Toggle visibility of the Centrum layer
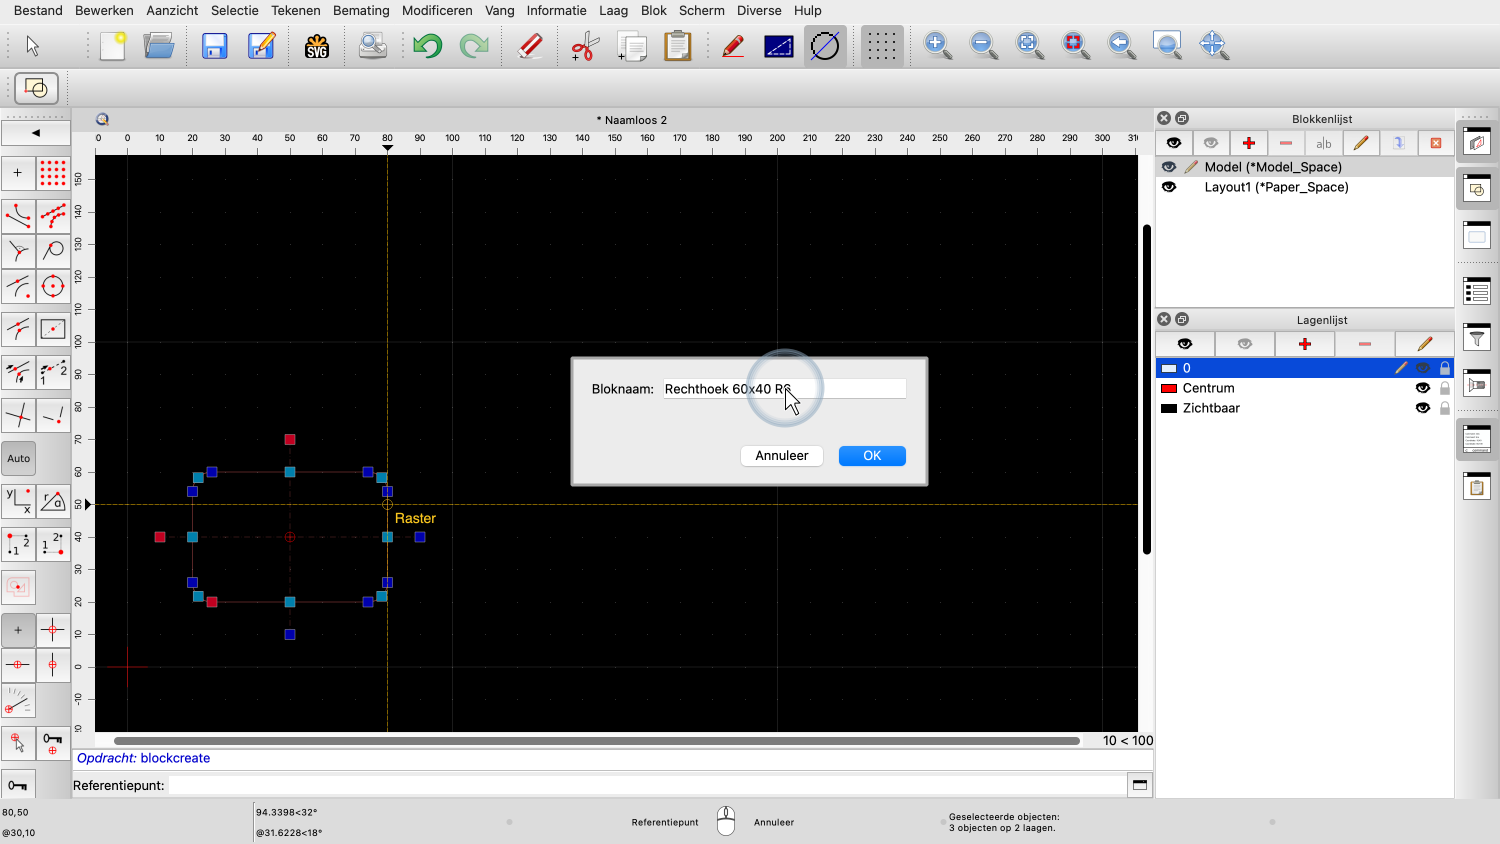Screen dimensions: 1500x844 1422,388
